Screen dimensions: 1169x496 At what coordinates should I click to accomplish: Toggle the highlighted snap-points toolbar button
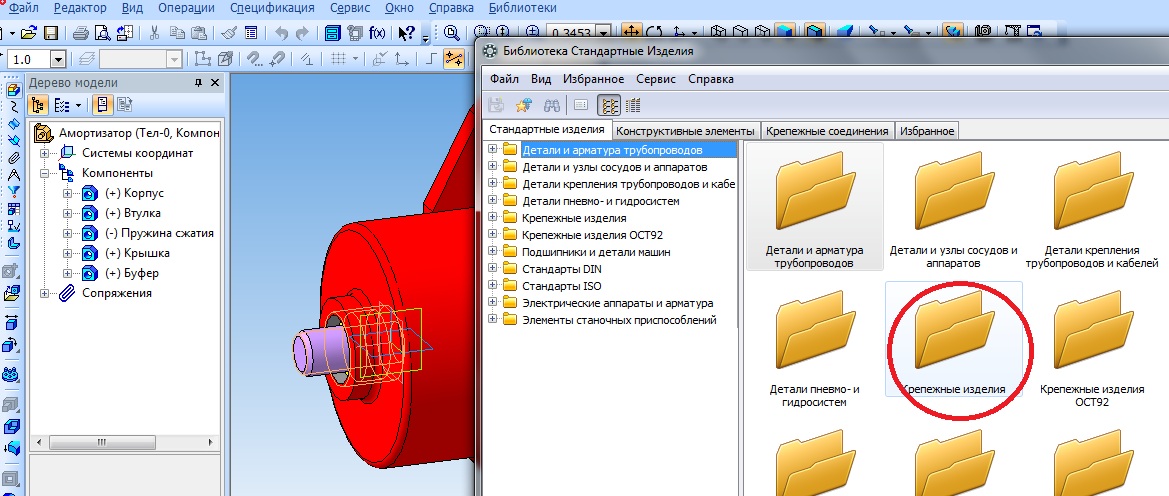(453, 59)
